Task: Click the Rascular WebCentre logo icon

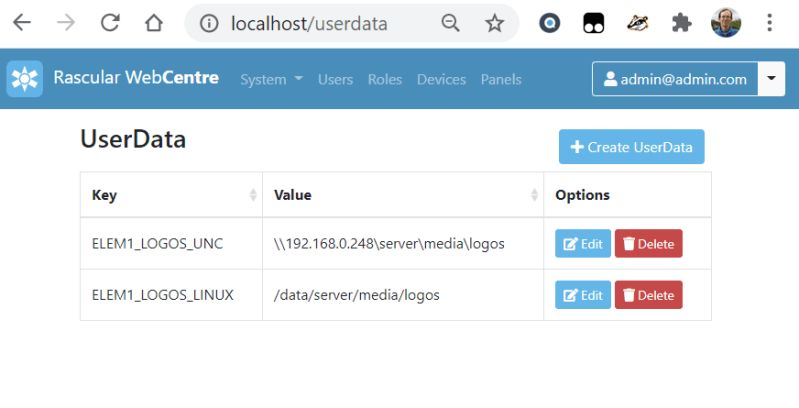Action: 24,78
